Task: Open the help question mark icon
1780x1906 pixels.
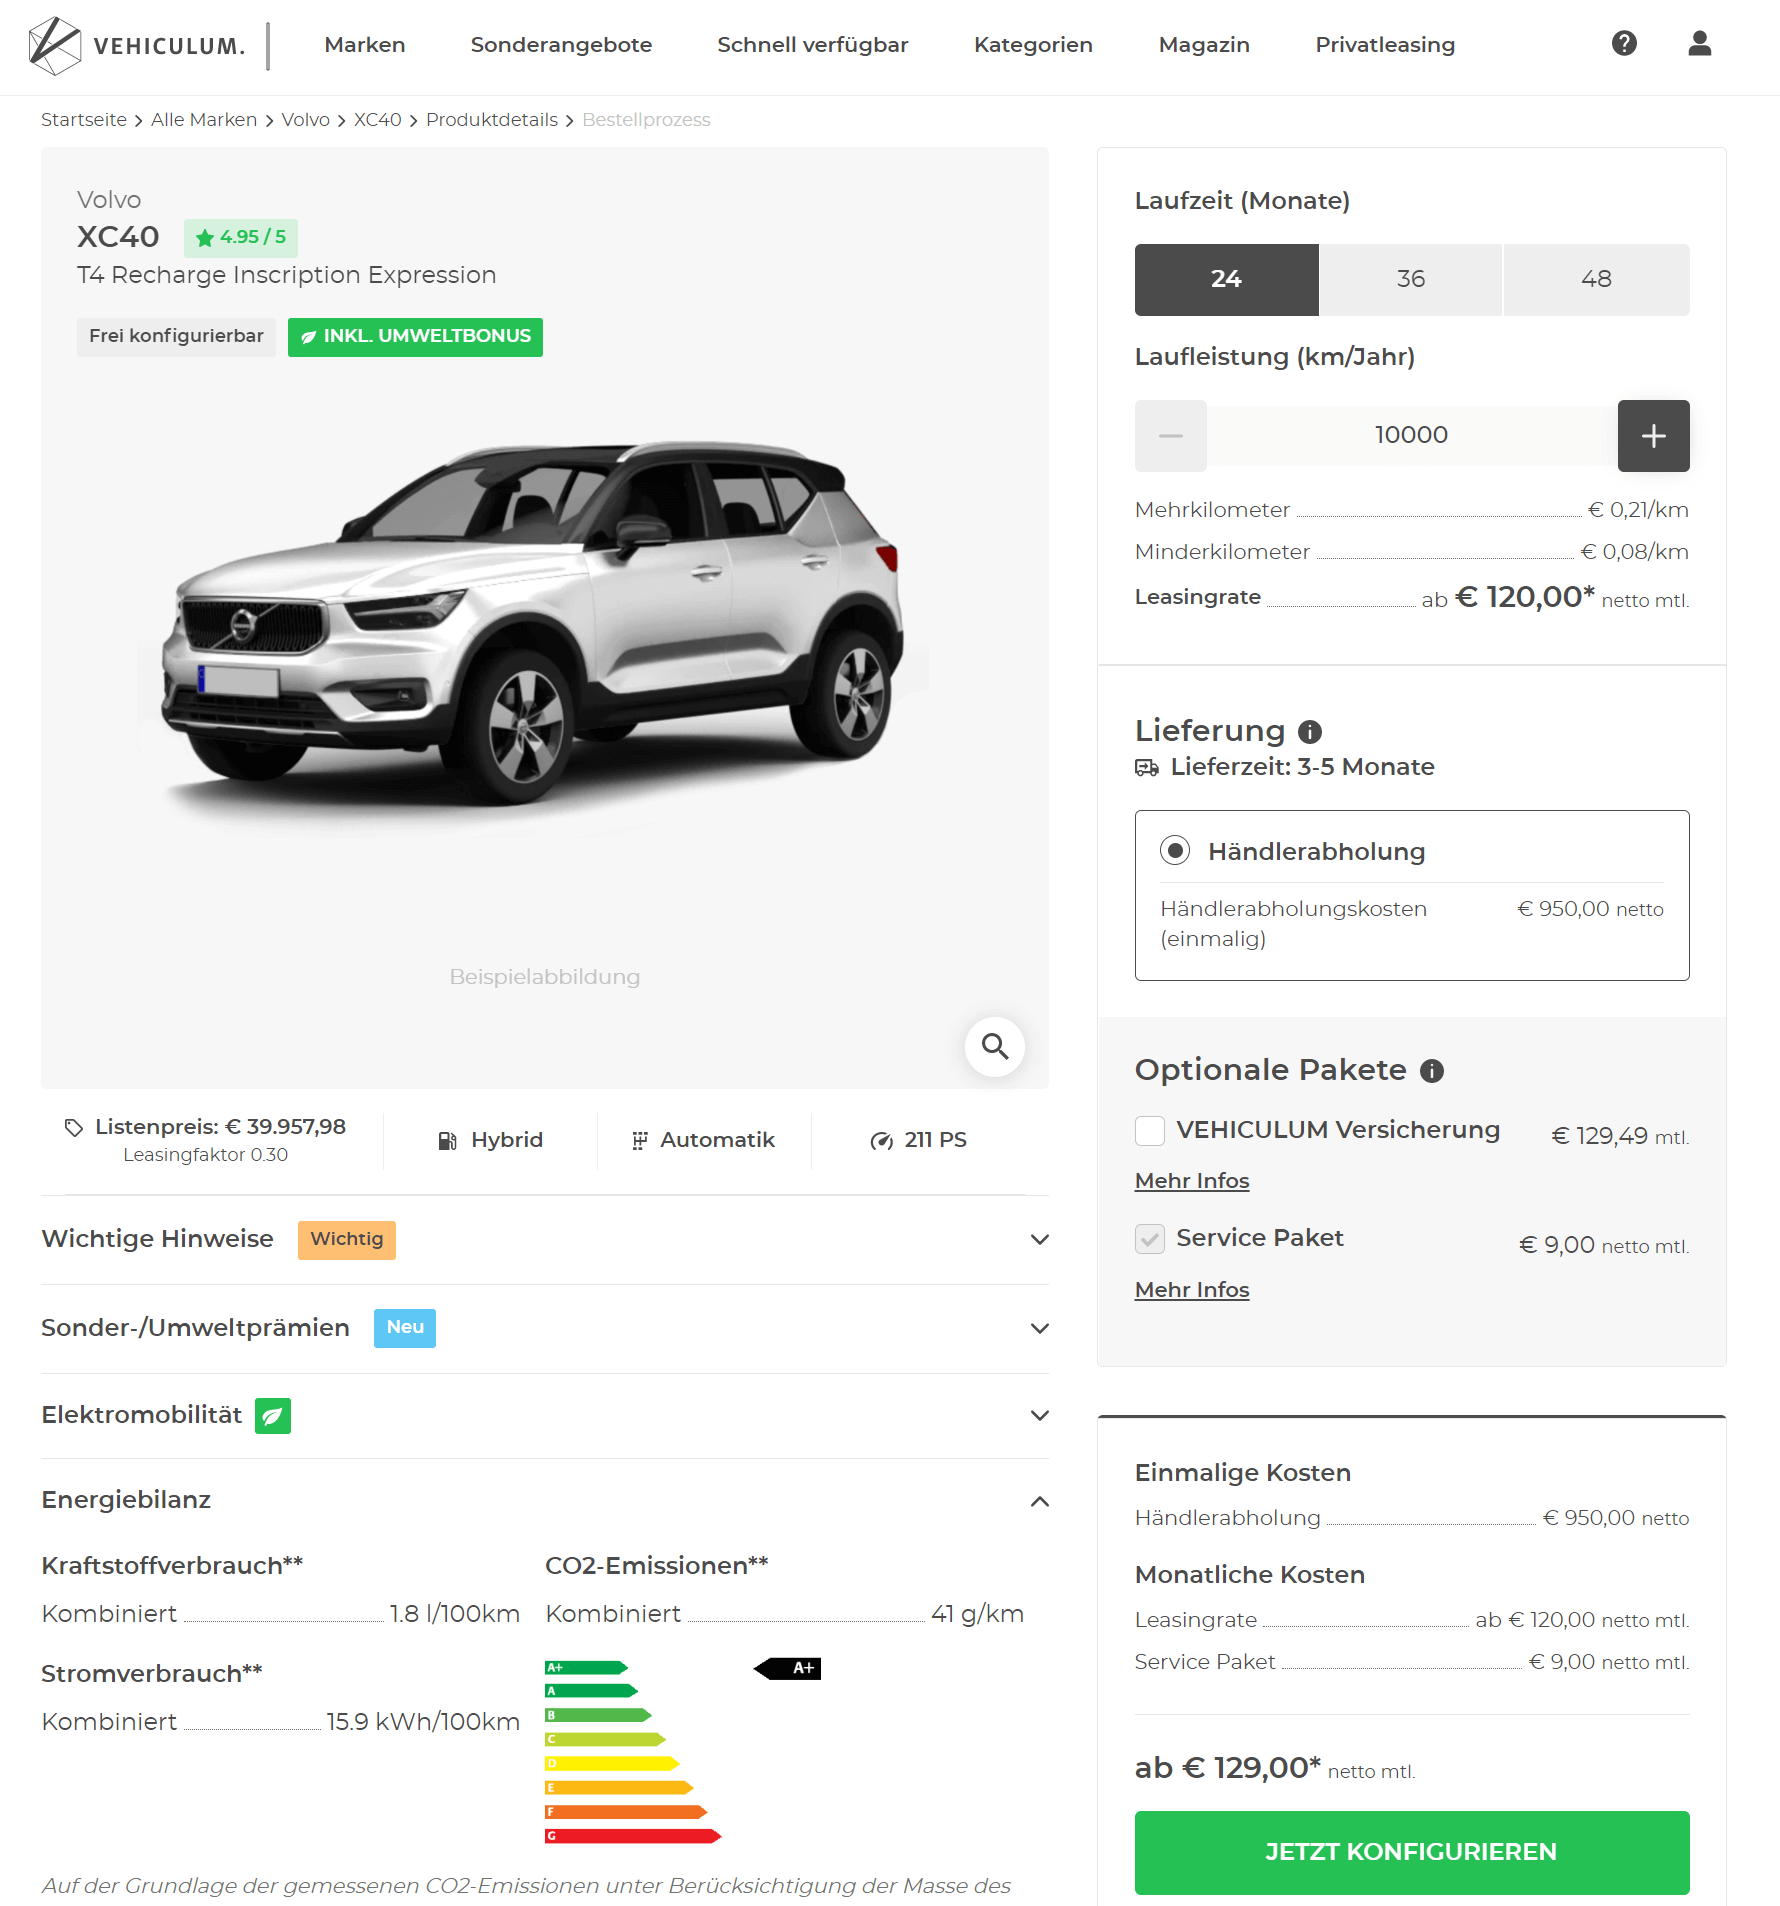Action: (x=1624, y=43)
